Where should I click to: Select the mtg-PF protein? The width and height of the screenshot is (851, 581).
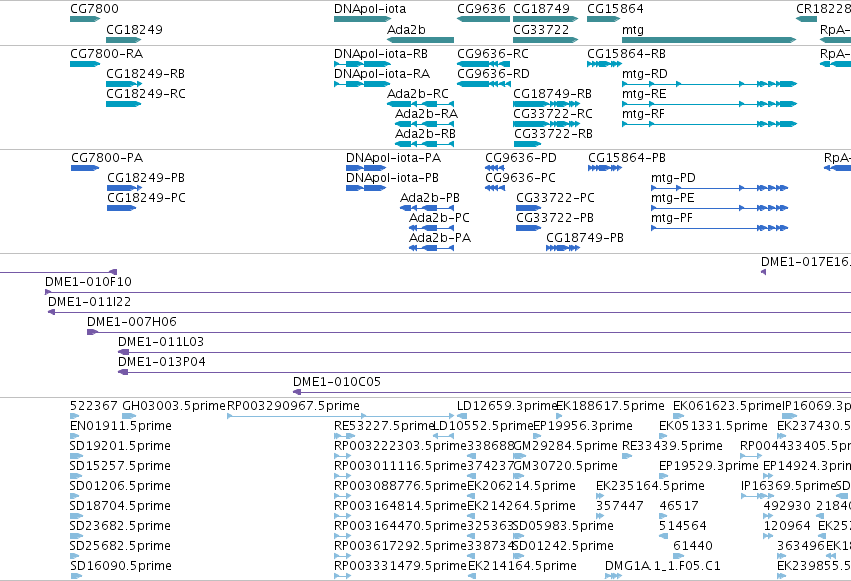coord(719,228)
